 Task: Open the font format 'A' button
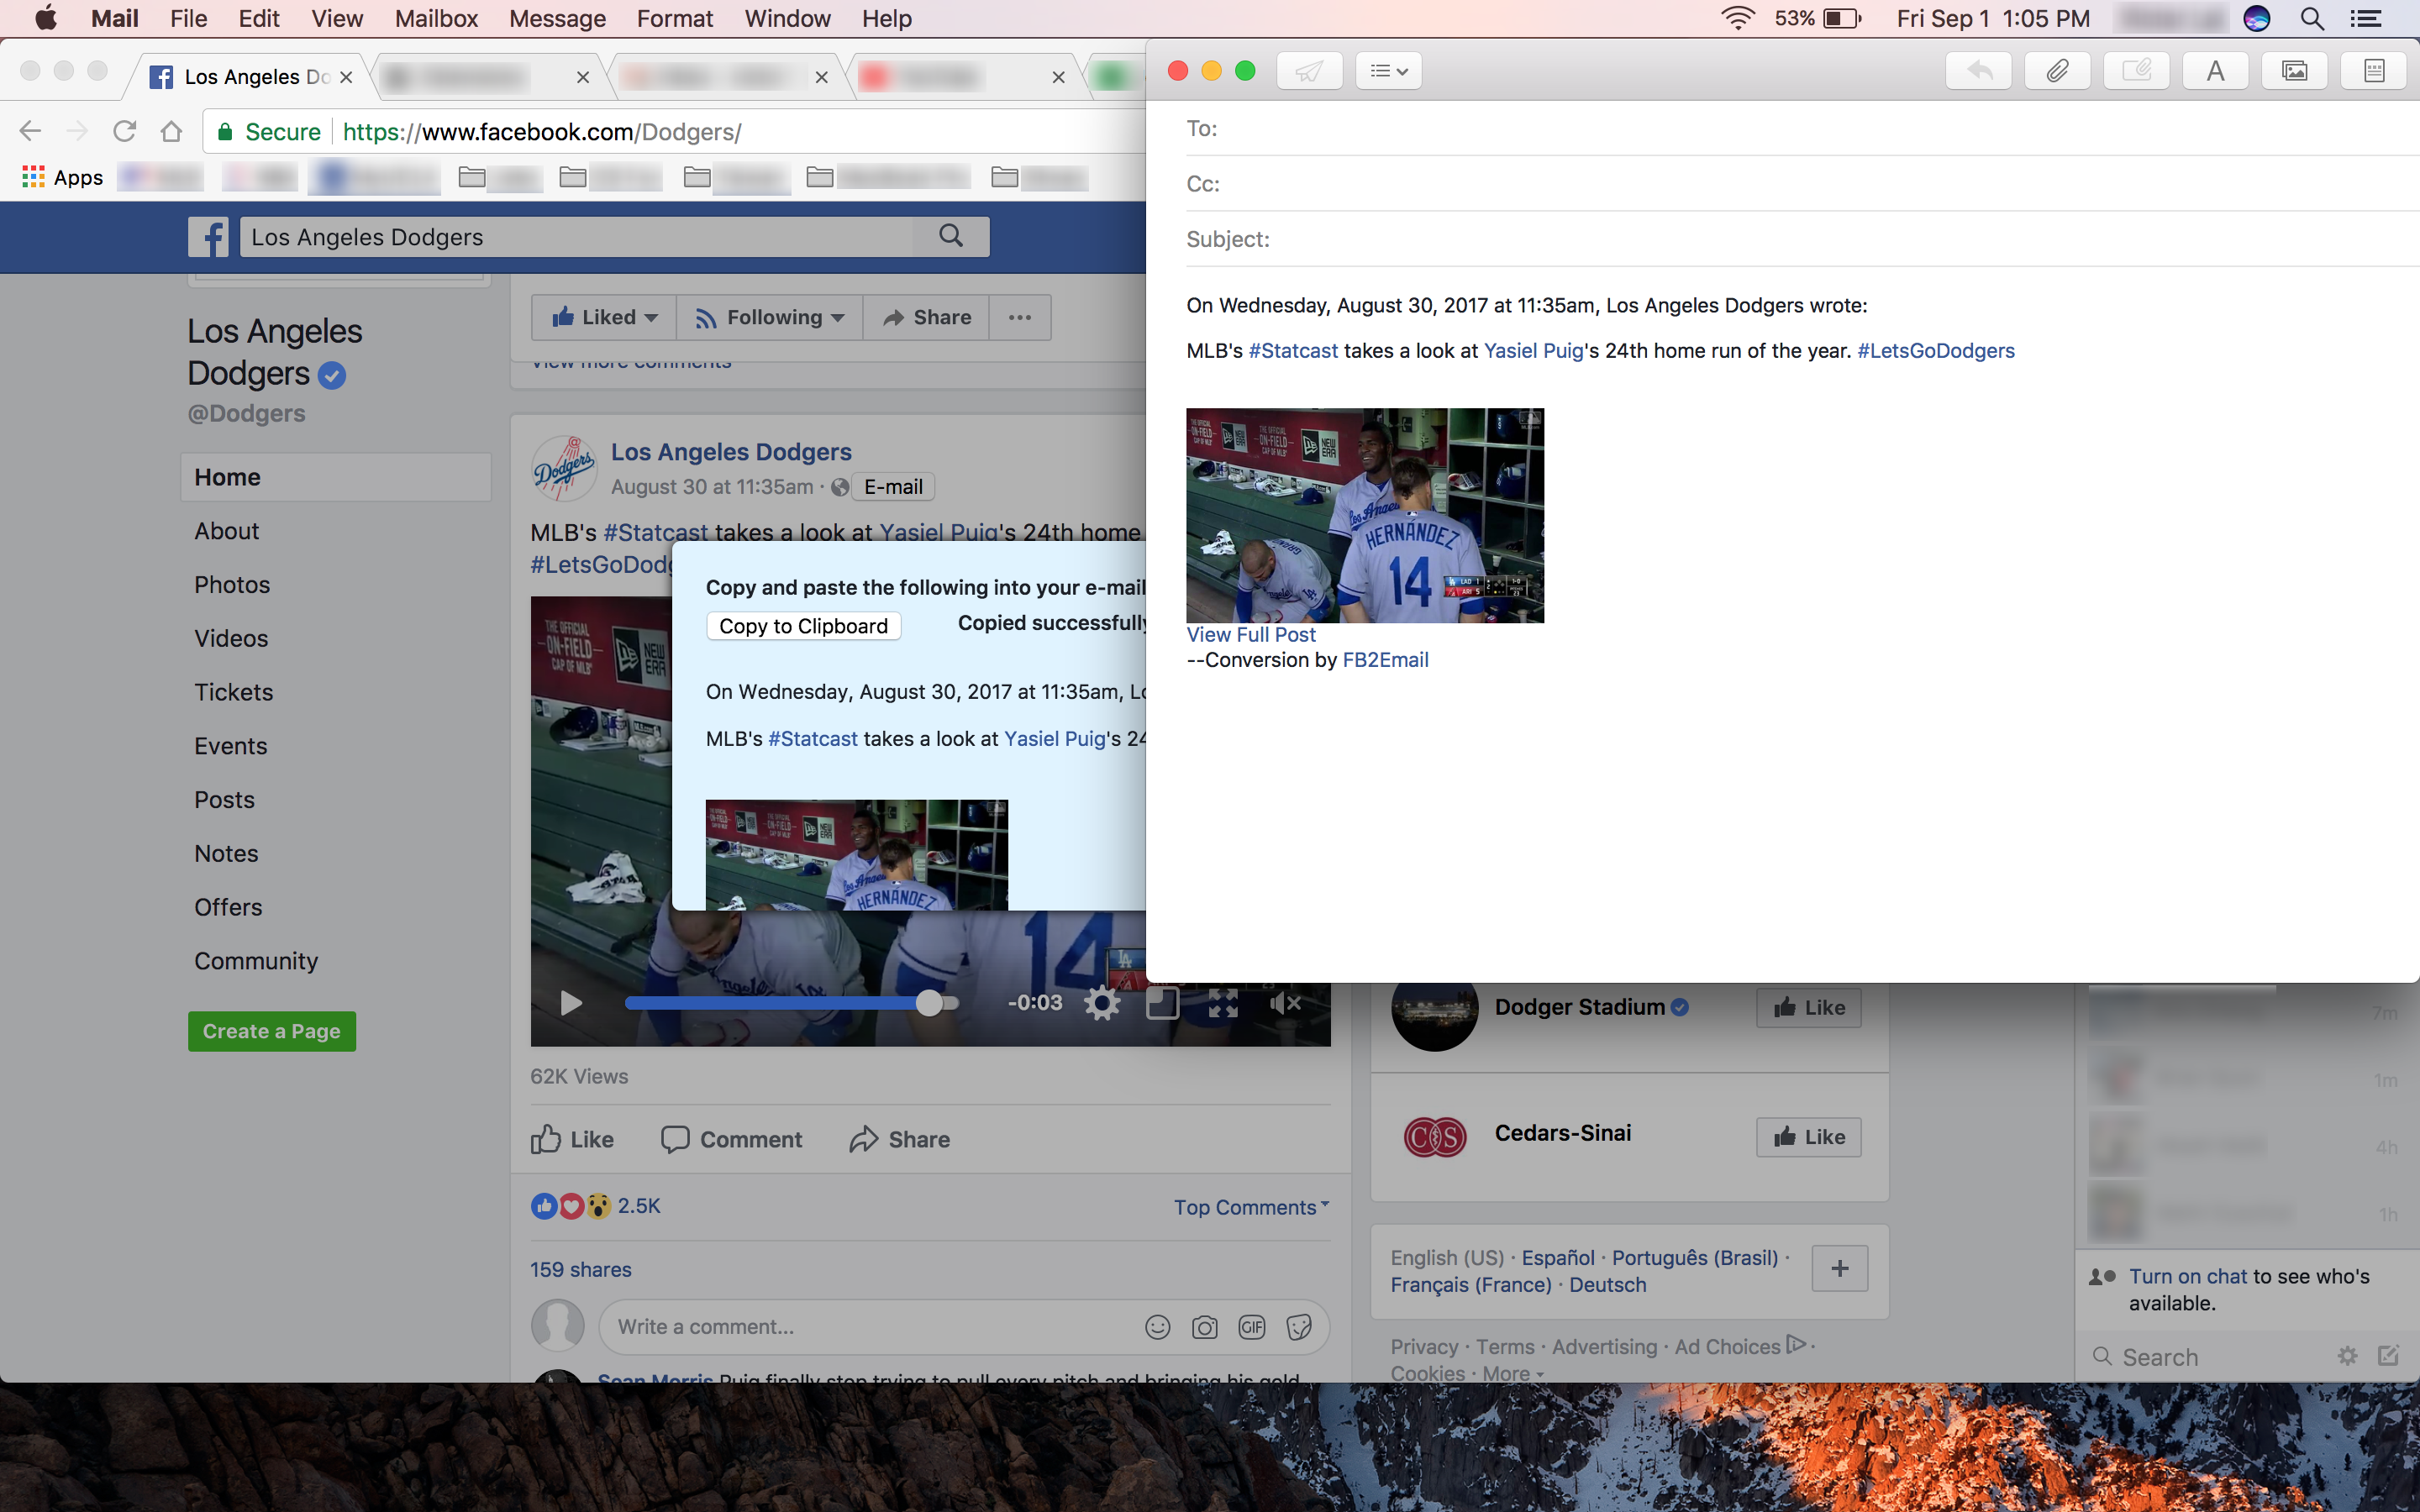point(2215,71)
